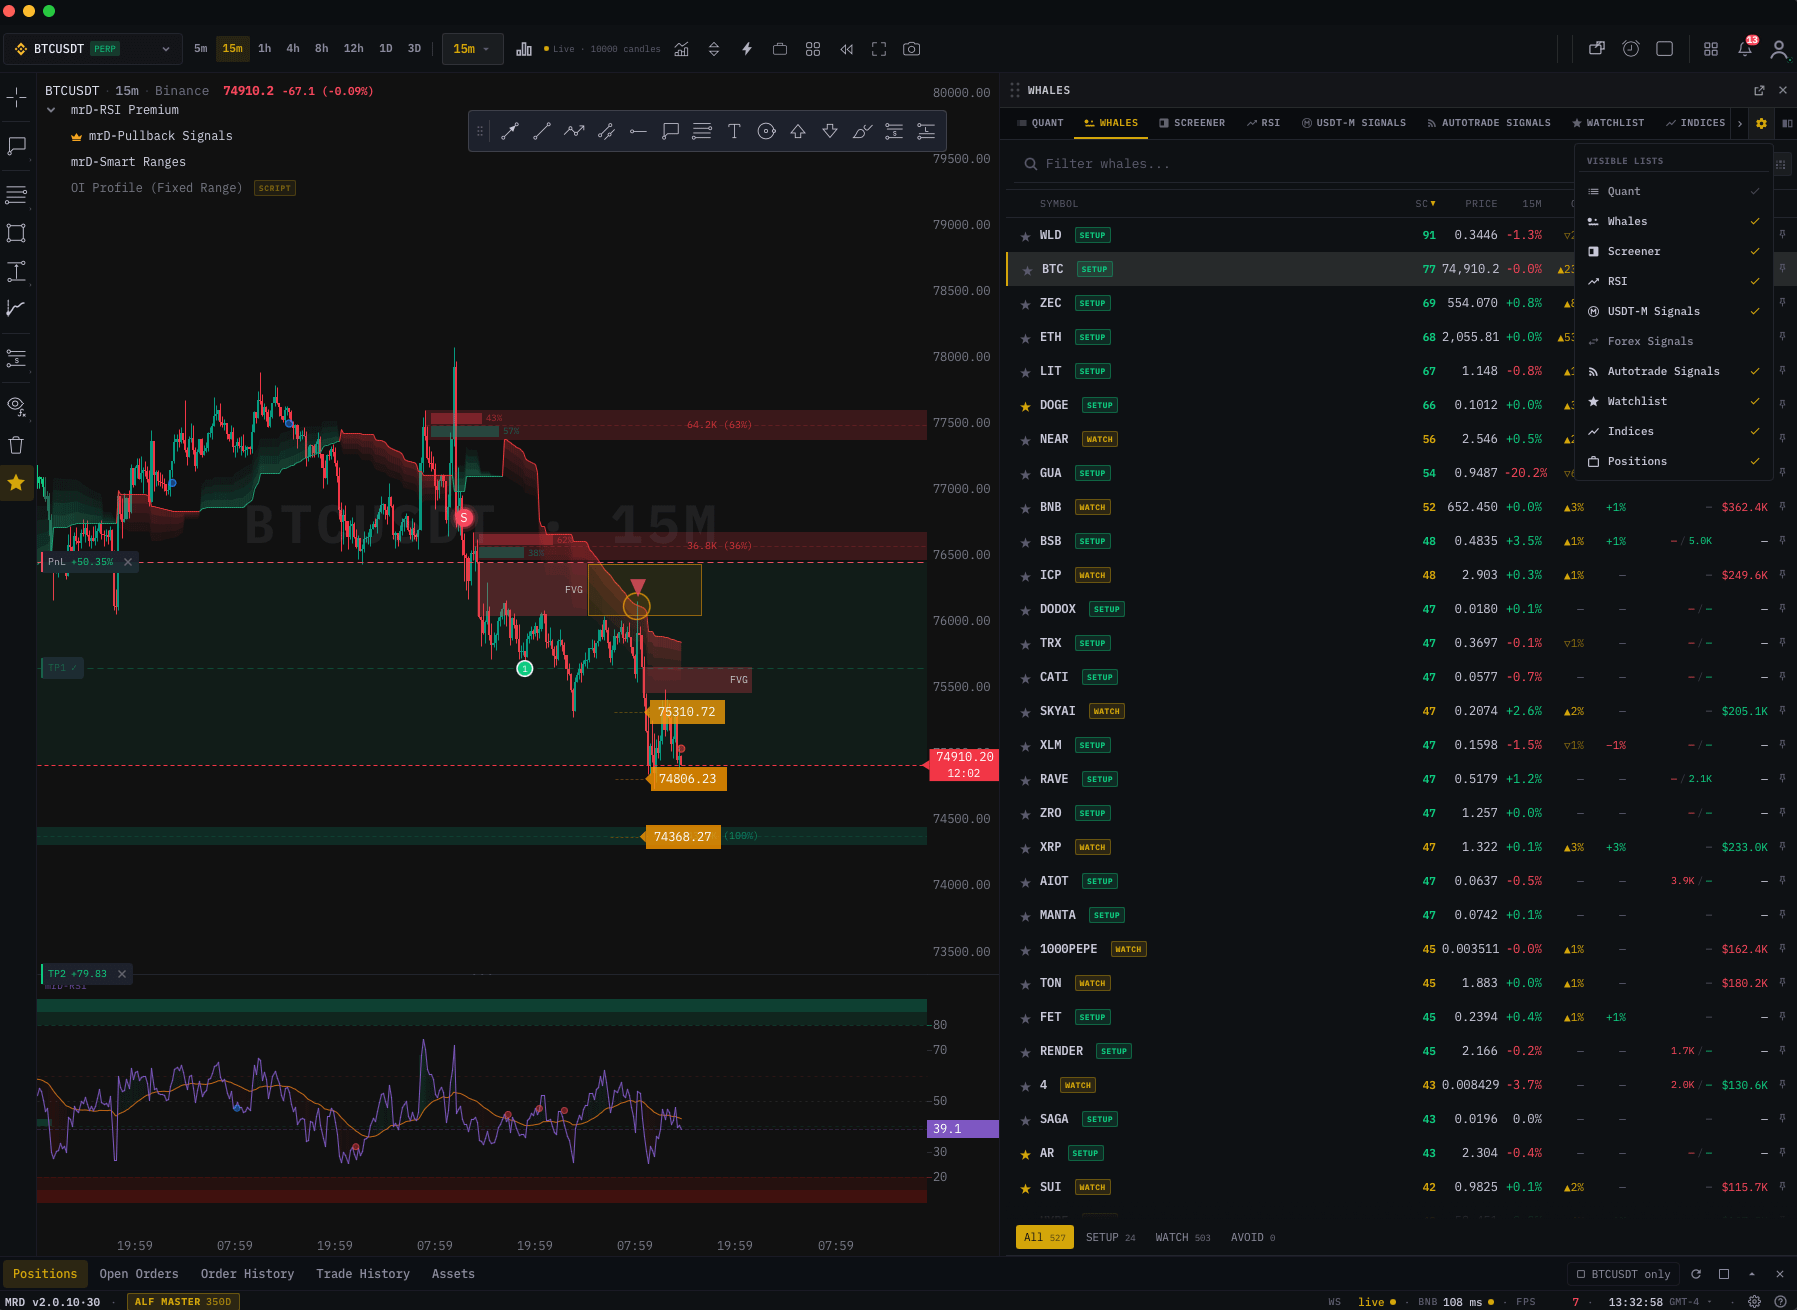1797x1310 pixels.
Task: Toggle Screener list visibility
Action: pyautogui.click(x=1674, y=251)
